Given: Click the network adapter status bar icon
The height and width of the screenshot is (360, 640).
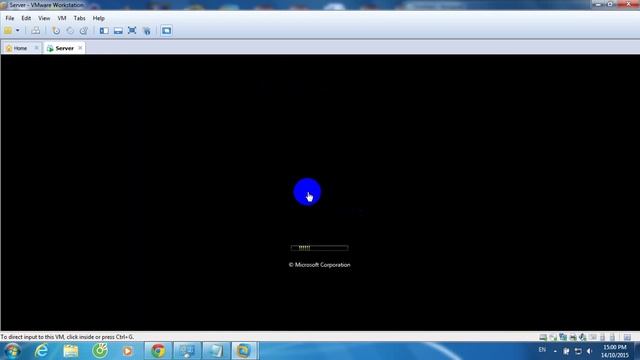Looking at the screenshot, I should click(563, 337).
